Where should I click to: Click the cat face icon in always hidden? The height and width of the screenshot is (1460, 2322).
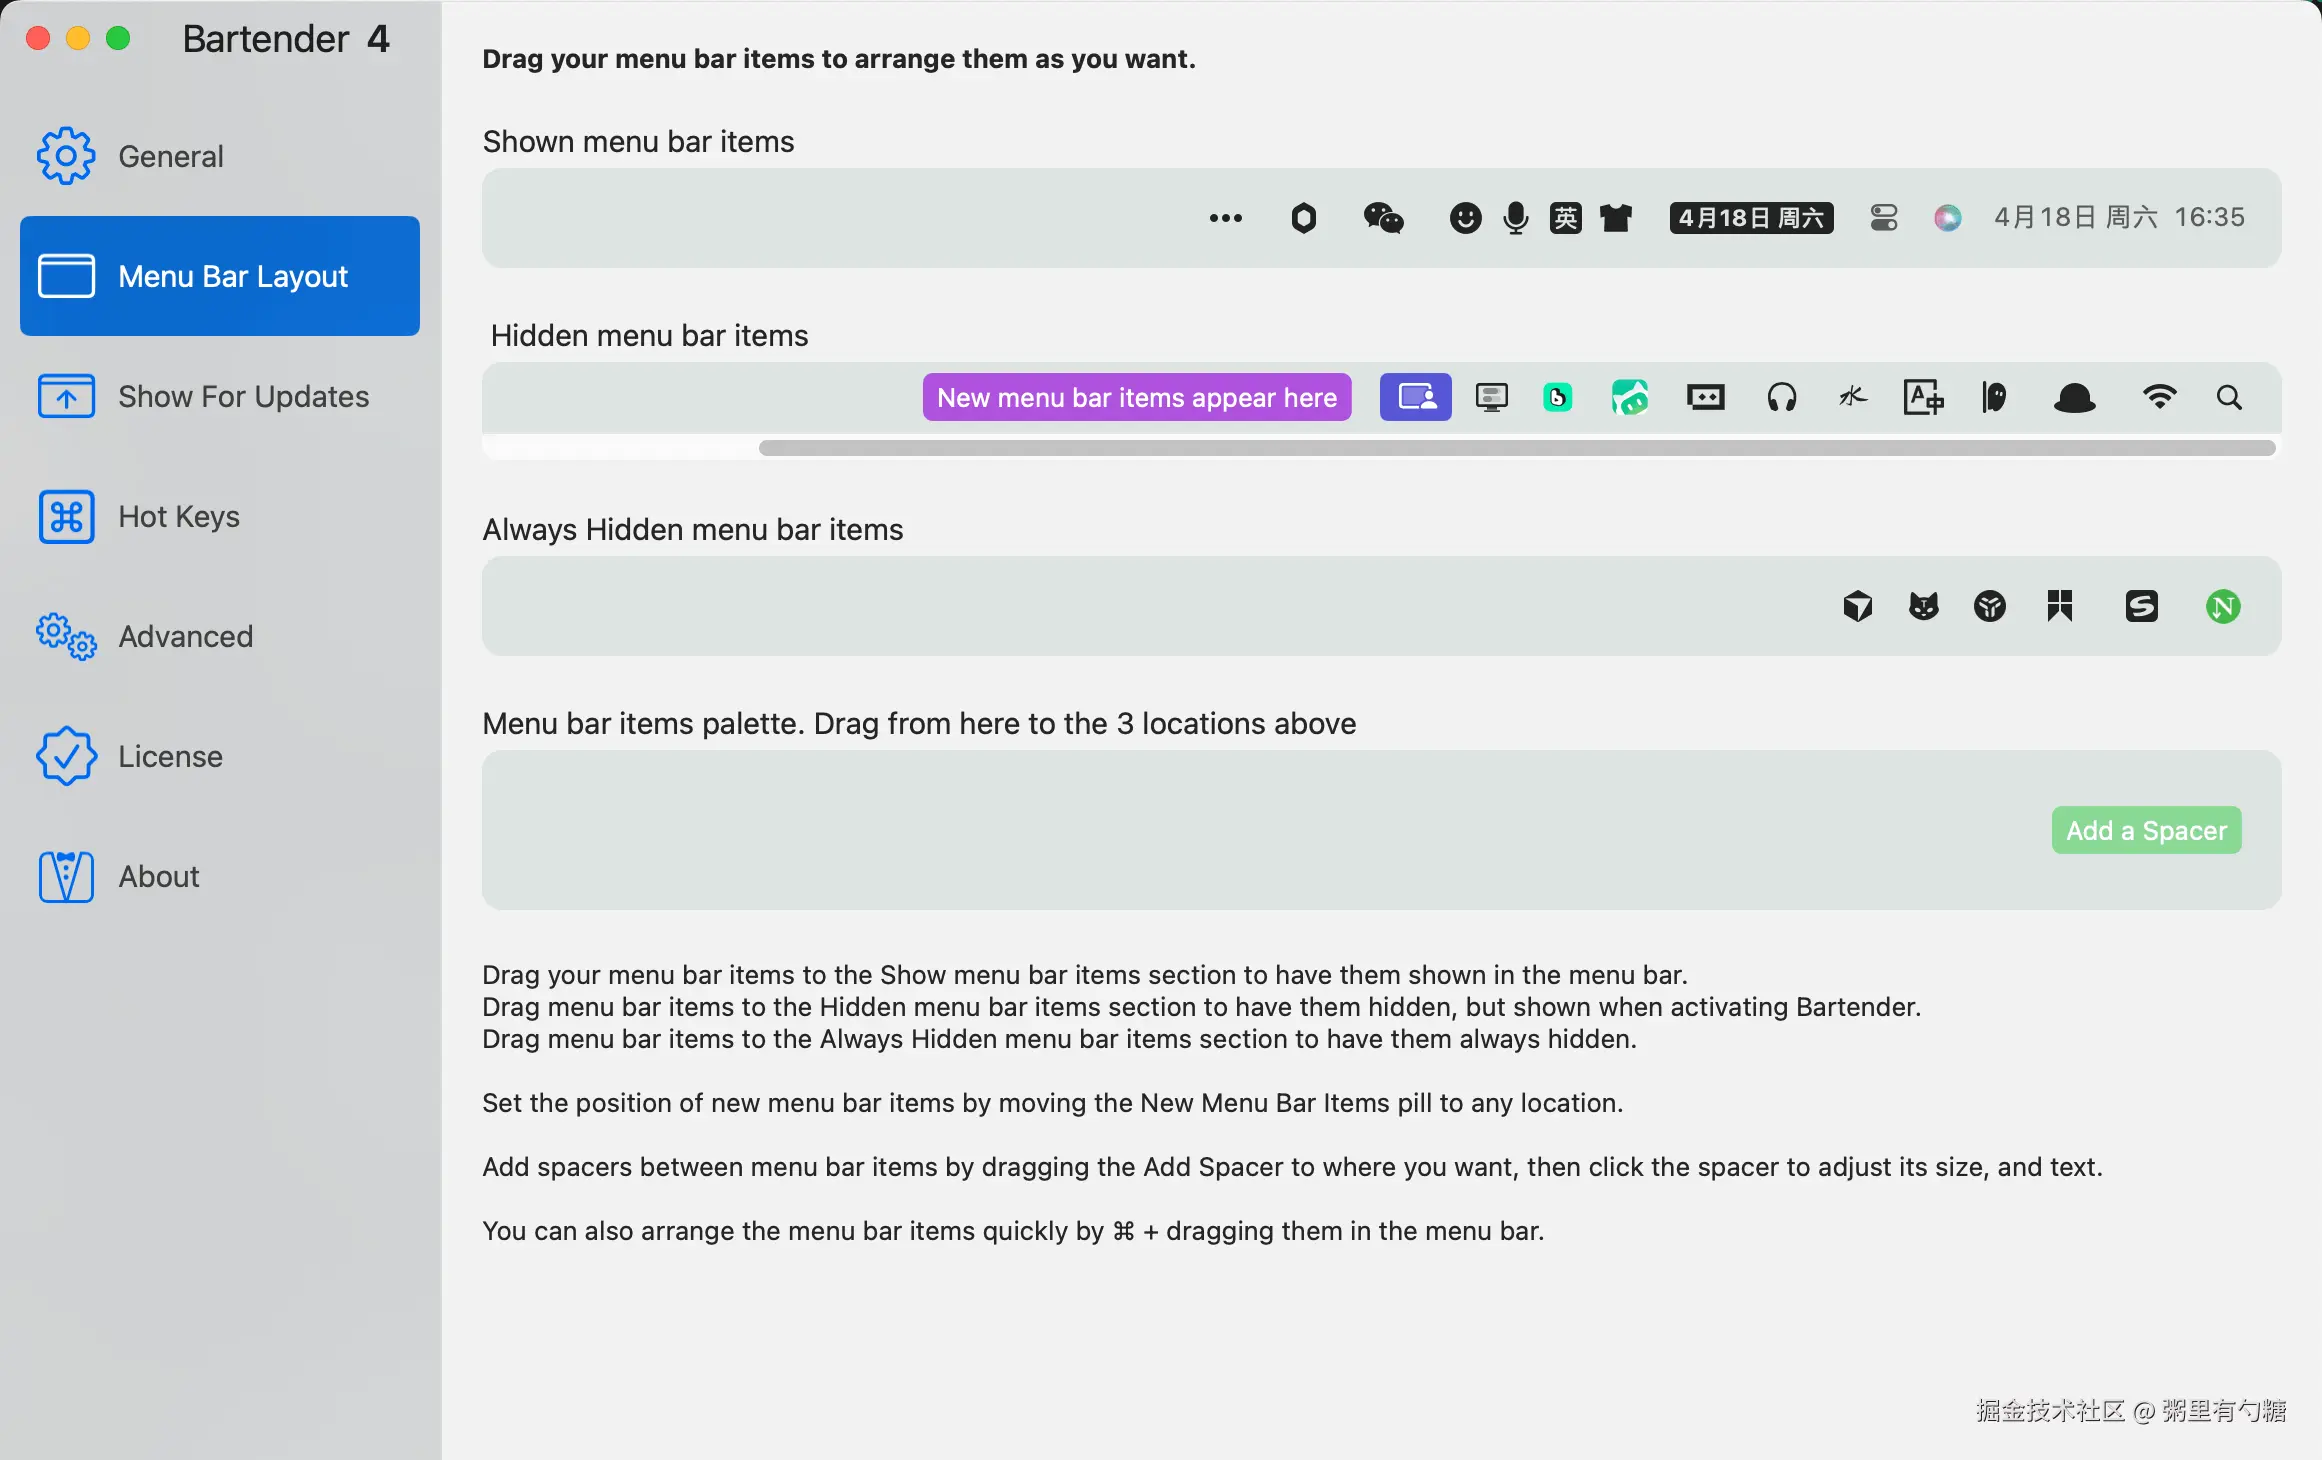pos(1924,606)
